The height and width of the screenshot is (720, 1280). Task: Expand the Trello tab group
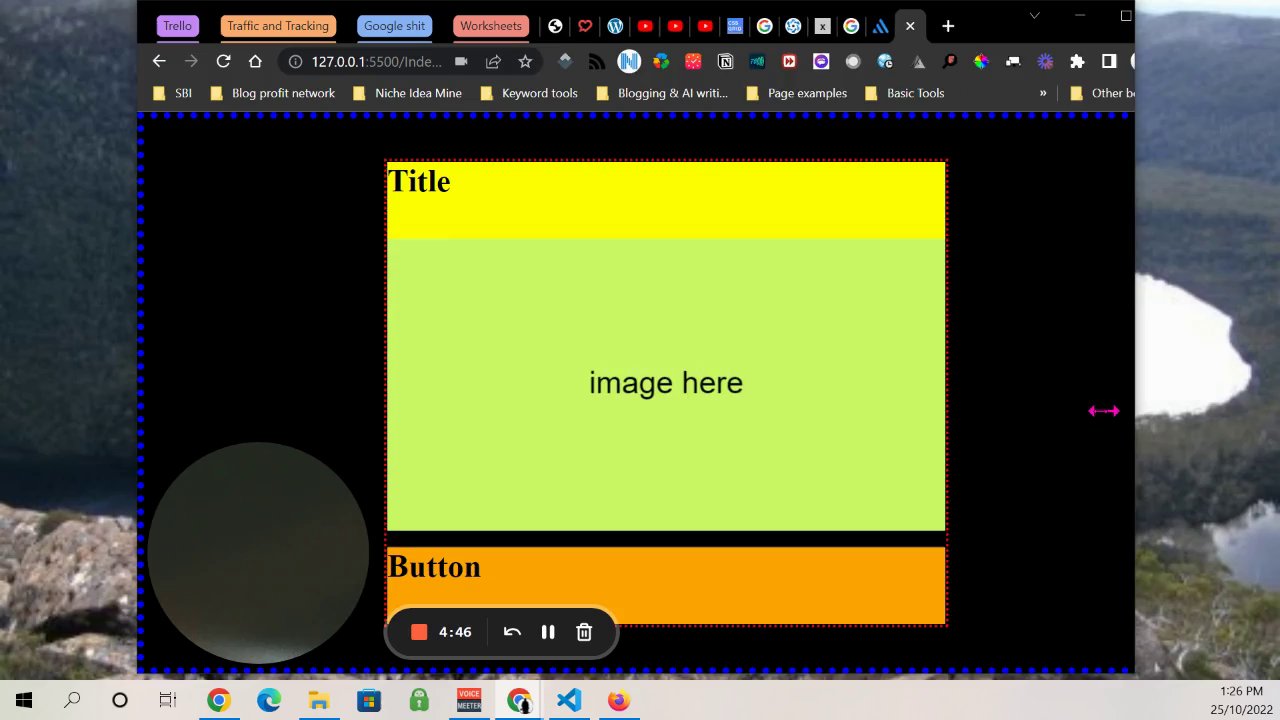point(178,26)
